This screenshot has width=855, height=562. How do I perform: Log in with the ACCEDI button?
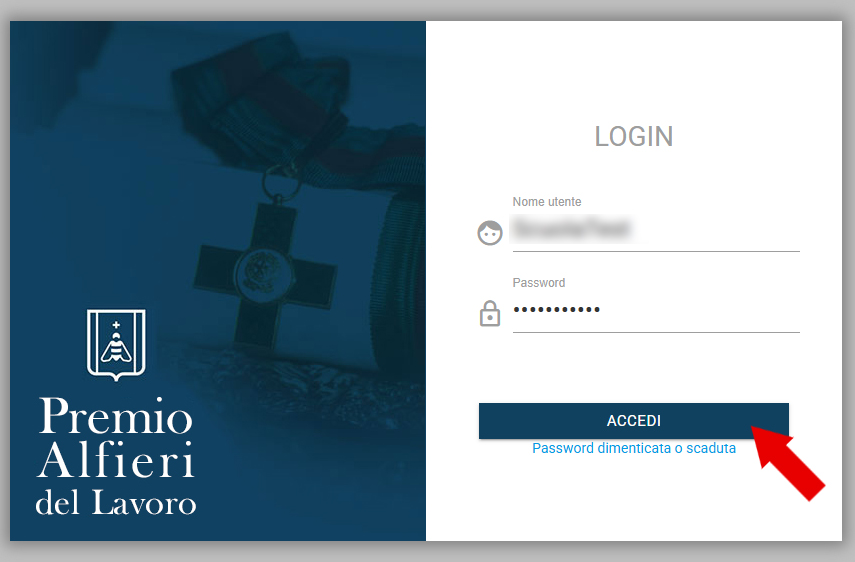coord(634,421)
